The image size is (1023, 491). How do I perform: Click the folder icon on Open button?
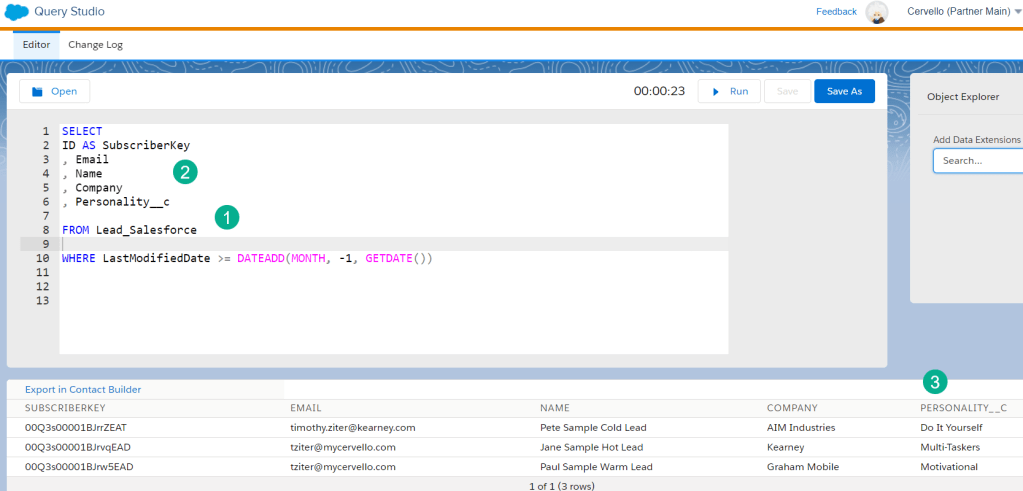pos(37,91)
